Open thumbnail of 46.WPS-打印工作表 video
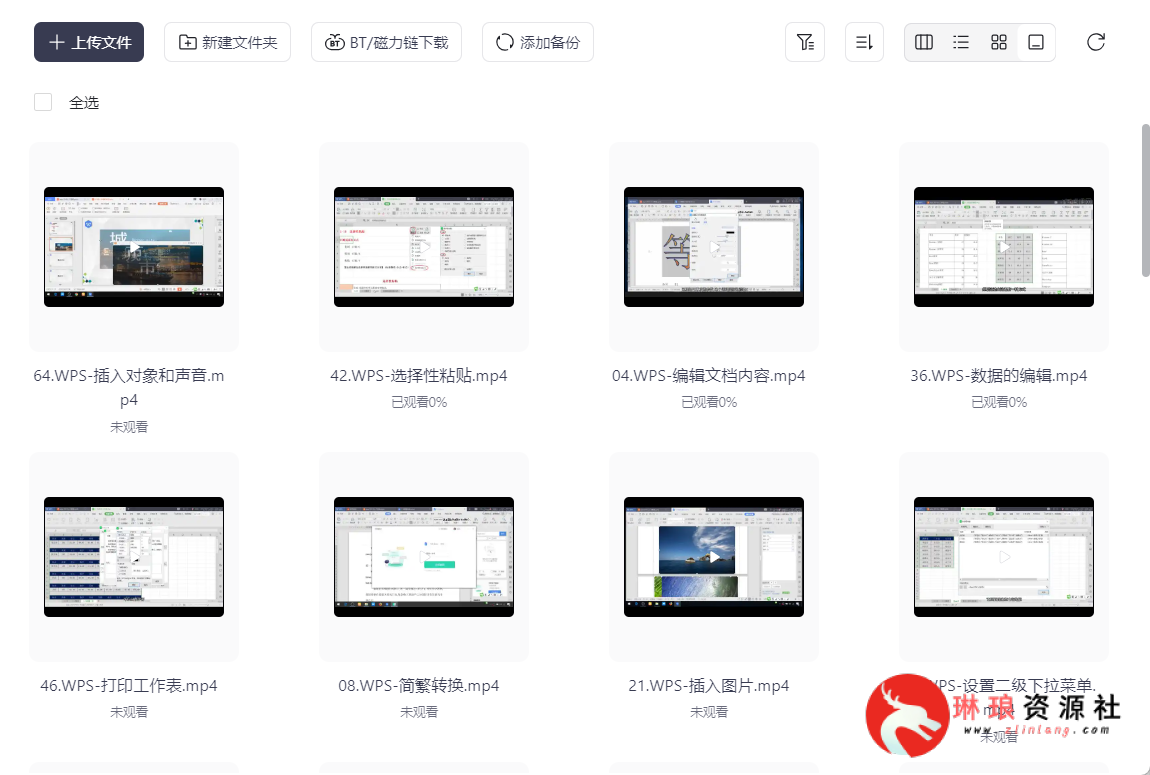The width and height of the screenshot is (1150, 775). pos(133,557)
